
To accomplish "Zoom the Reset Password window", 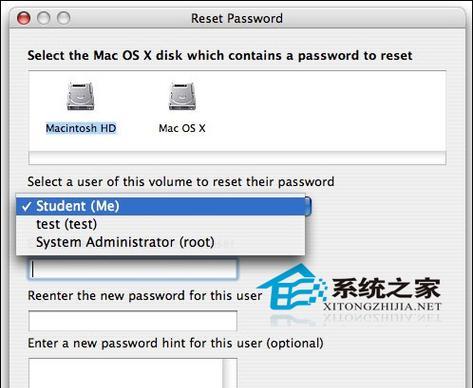I will pos(64,18).
